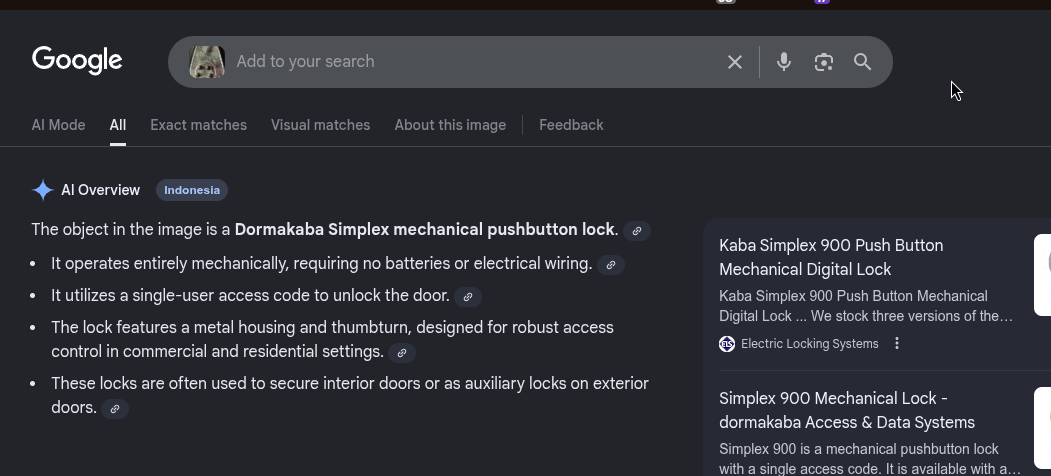Open the Exact matches tab
The height and width of the screenshot is (476, 1051).
pyautogui.click(x=198, y=125)
